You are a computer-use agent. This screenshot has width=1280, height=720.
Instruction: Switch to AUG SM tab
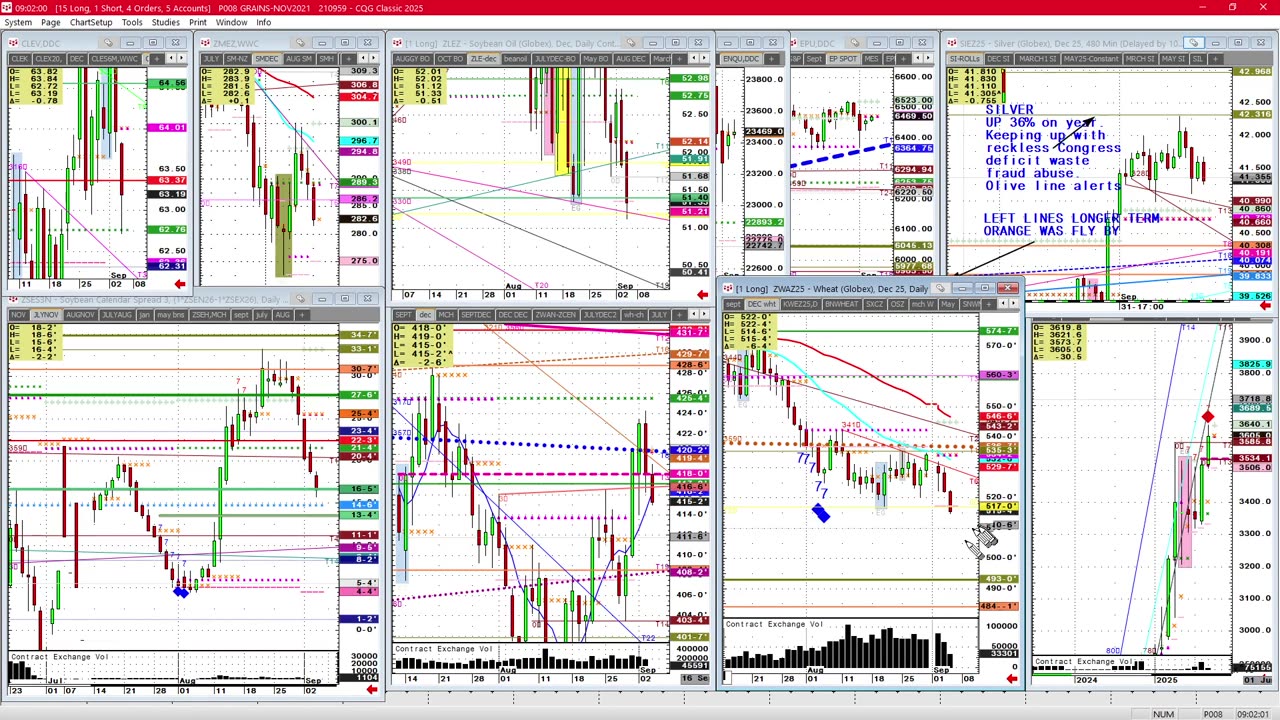click(x=299, y=59)
